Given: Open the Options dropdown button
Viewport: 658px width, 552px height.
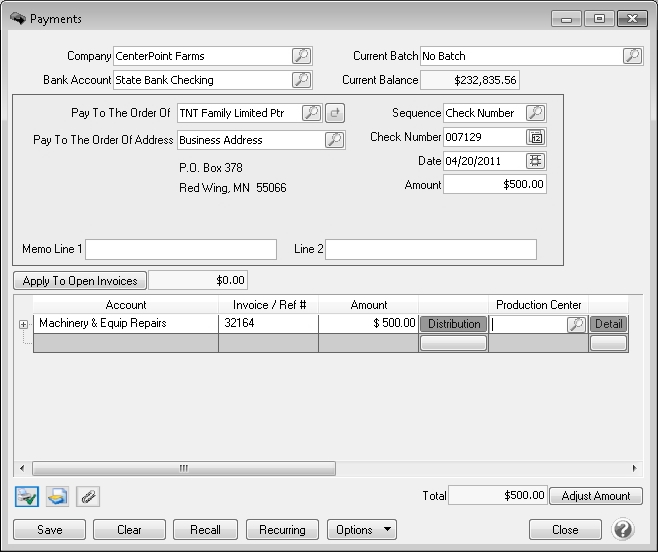Looking at the screenshot, I should tap(361, 530).
